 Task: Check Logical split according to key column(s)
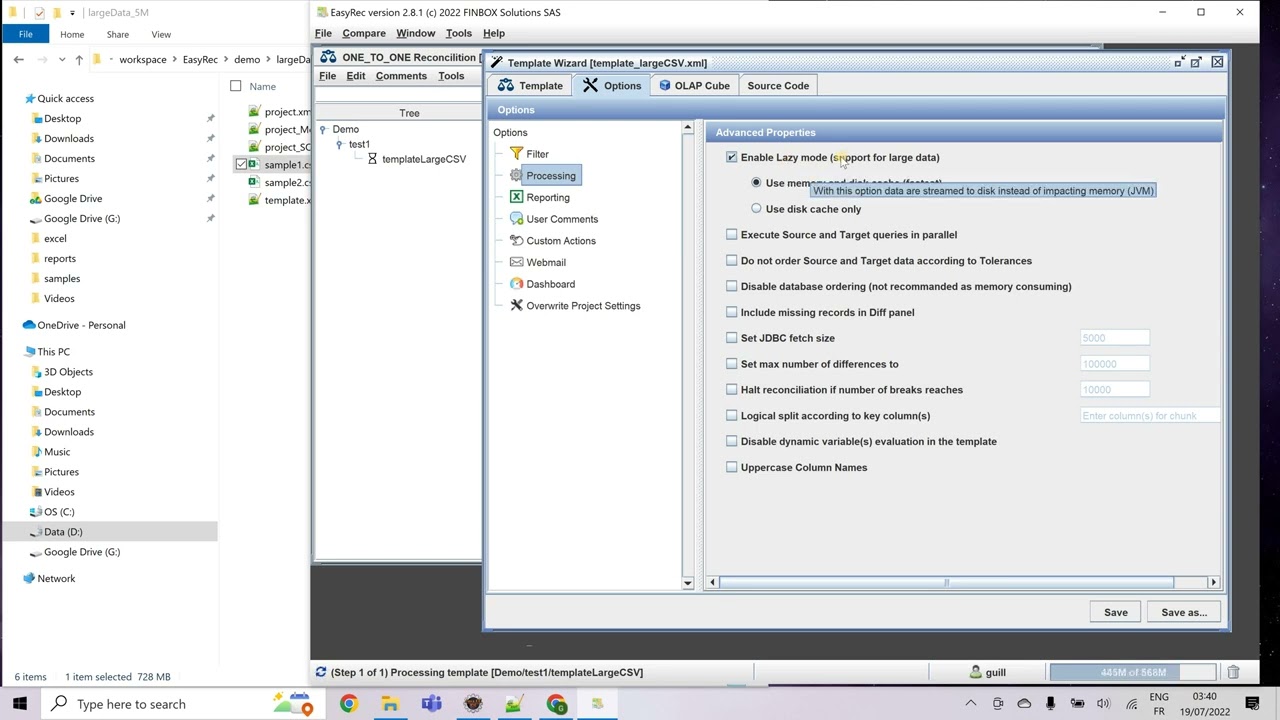[732, 416]
